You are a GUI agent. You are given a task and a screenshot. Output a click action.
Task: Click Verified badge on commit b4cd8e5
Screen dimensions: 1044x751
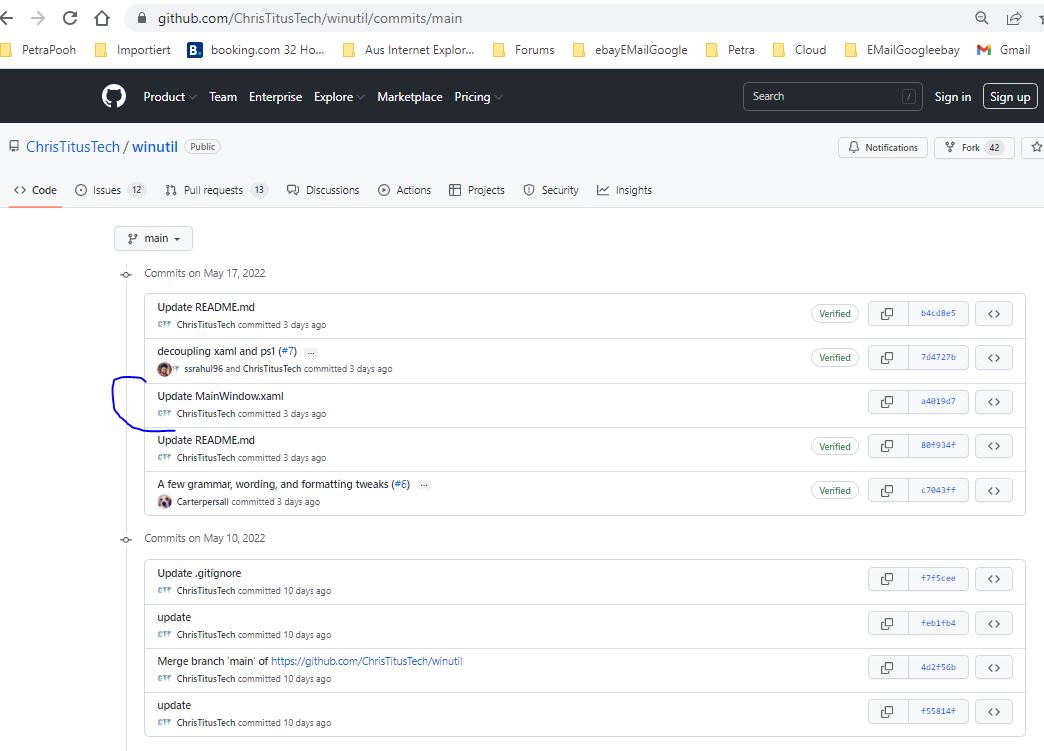click(834, 314)
